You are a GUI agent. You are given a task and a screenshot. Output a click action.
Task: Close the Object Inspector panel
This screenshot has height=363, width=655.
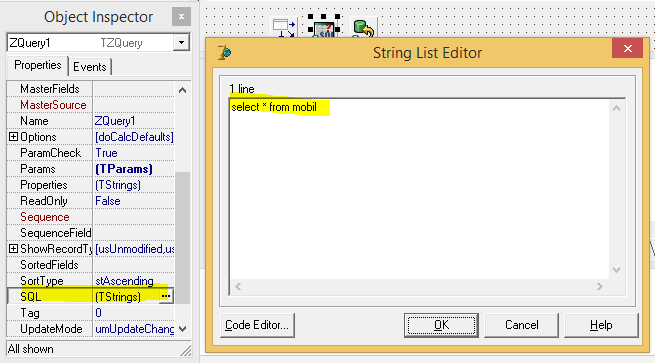[181, 17]
